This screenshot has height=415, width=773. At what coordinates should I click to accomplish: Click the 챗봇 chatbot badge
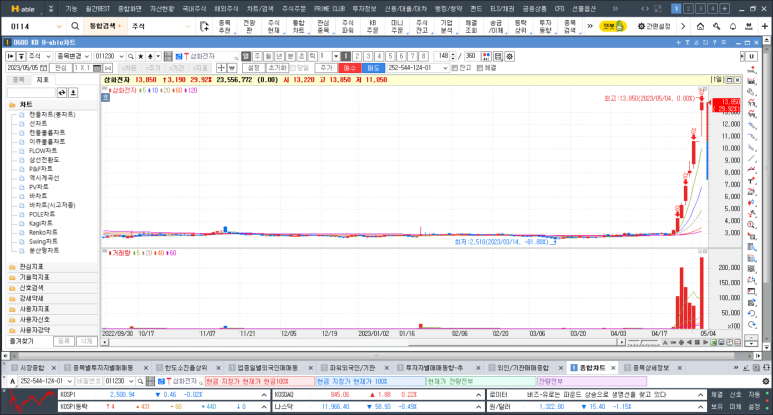[x=613, y=26]
